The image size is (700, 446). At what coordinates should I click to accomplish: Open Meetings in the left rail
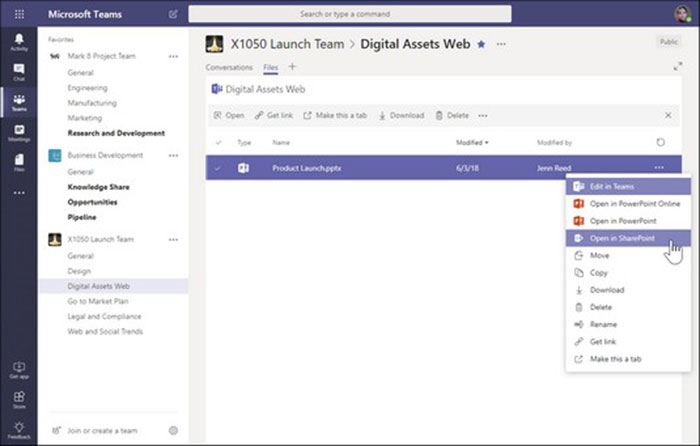[x=19, y=133]
